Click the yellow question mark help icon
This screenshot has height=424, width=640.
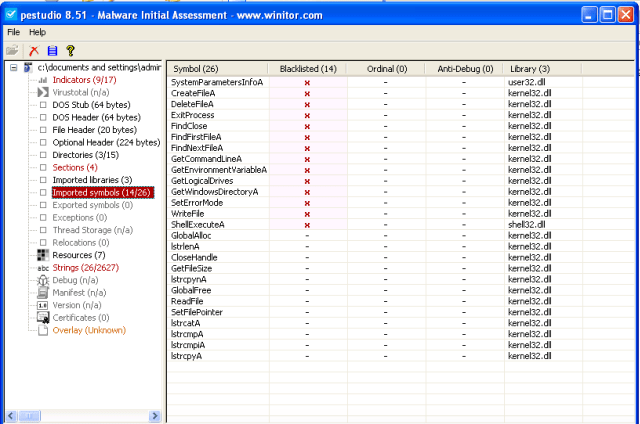[70, 50]
